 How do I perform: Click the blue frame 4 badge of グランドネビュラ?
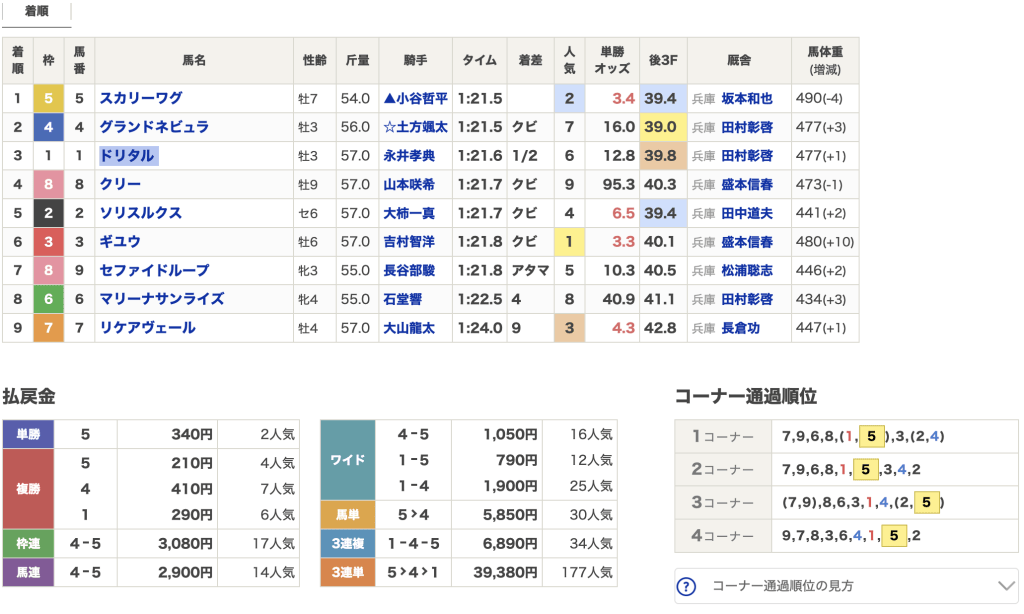coord(48,127)
